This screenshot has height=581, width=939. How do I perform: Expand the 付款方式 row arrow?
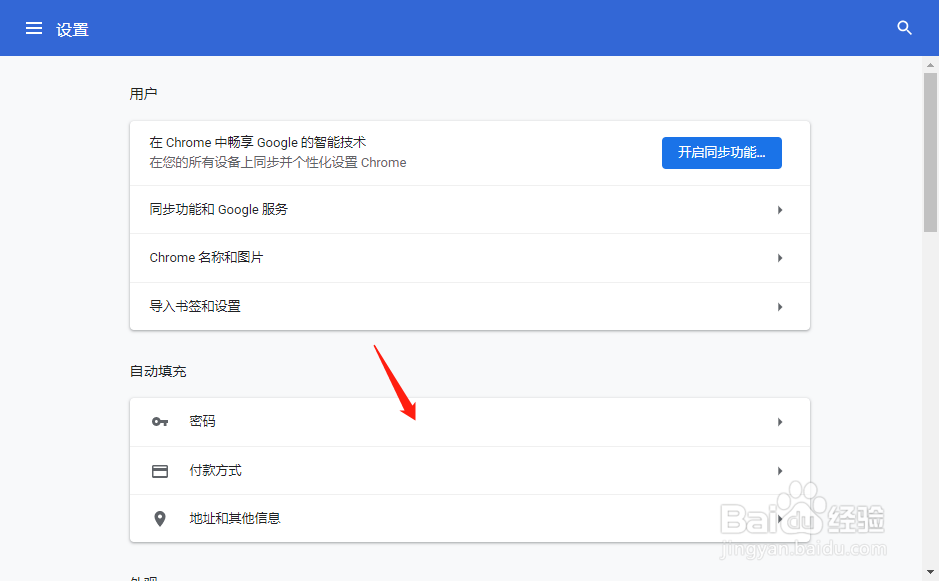[x=780, y=471]
